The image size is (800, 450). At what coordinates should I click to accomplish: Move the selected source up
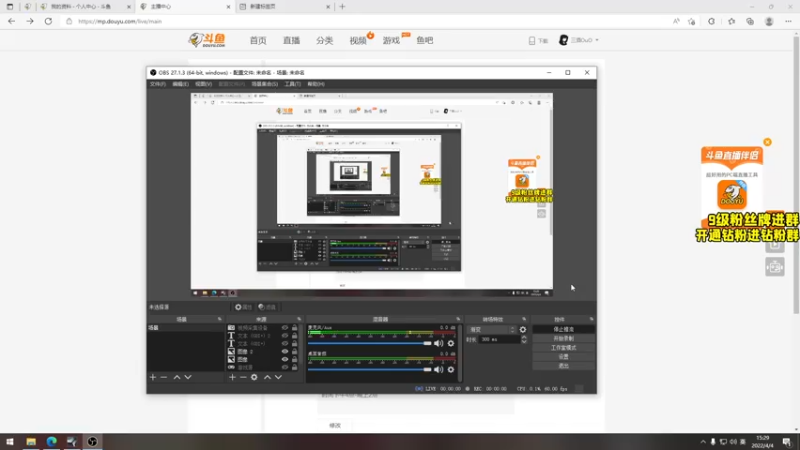[267, 377]
